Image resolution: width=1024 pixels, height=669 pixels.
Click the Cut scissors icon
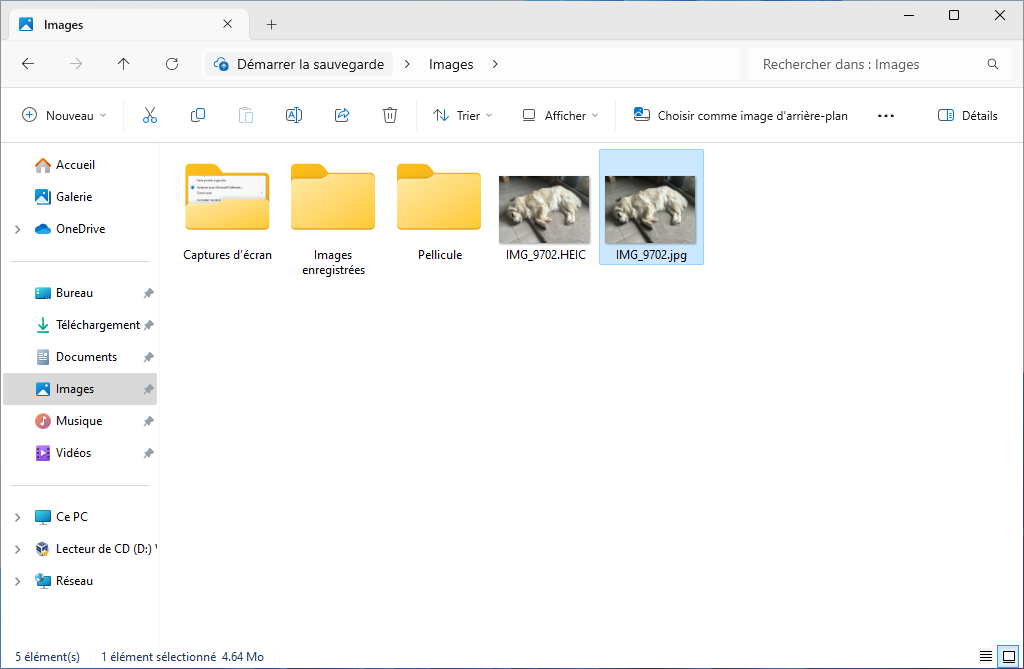[150, 116]
